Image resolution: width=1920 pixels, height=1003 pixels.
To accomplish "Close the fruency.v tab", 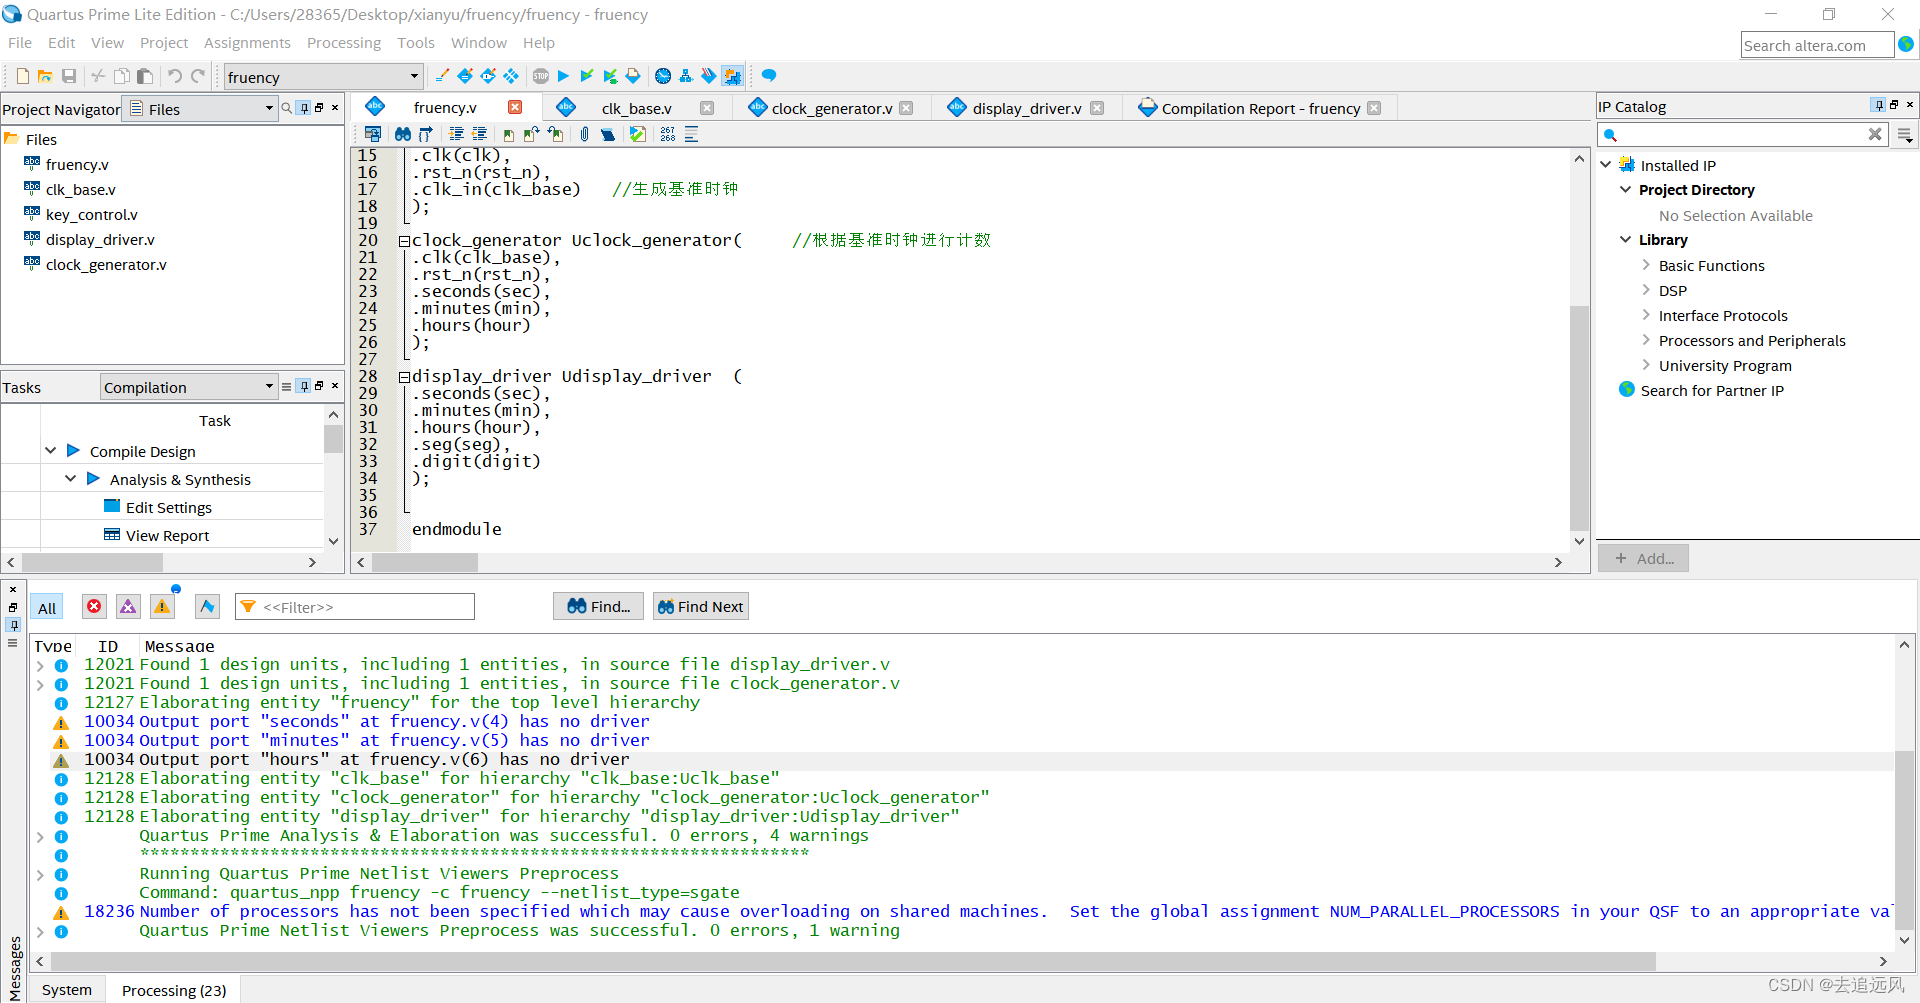I will click(515, 107).
